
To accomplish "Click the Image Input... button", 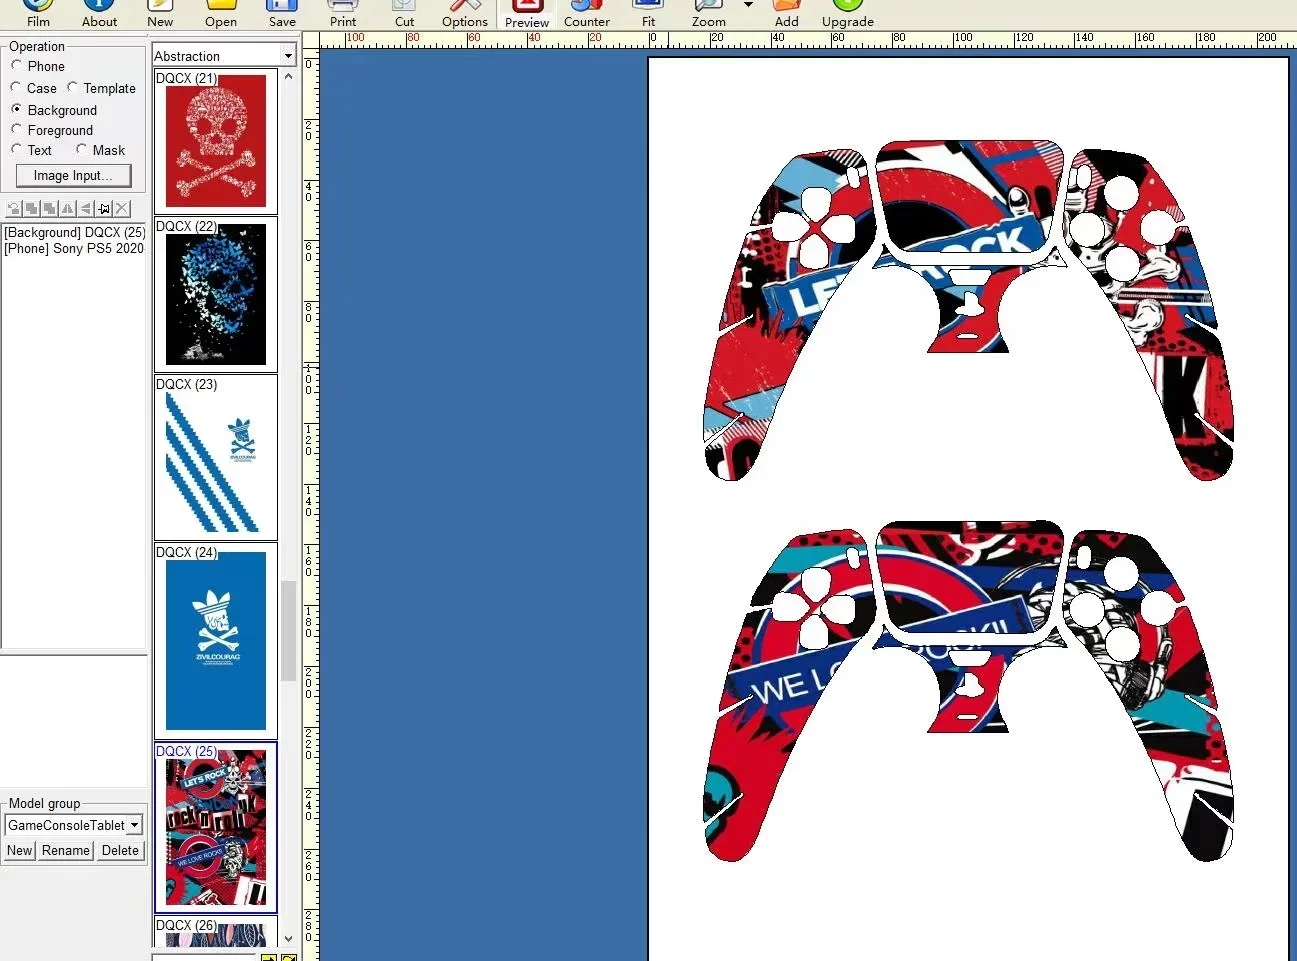I will point(74,176).
